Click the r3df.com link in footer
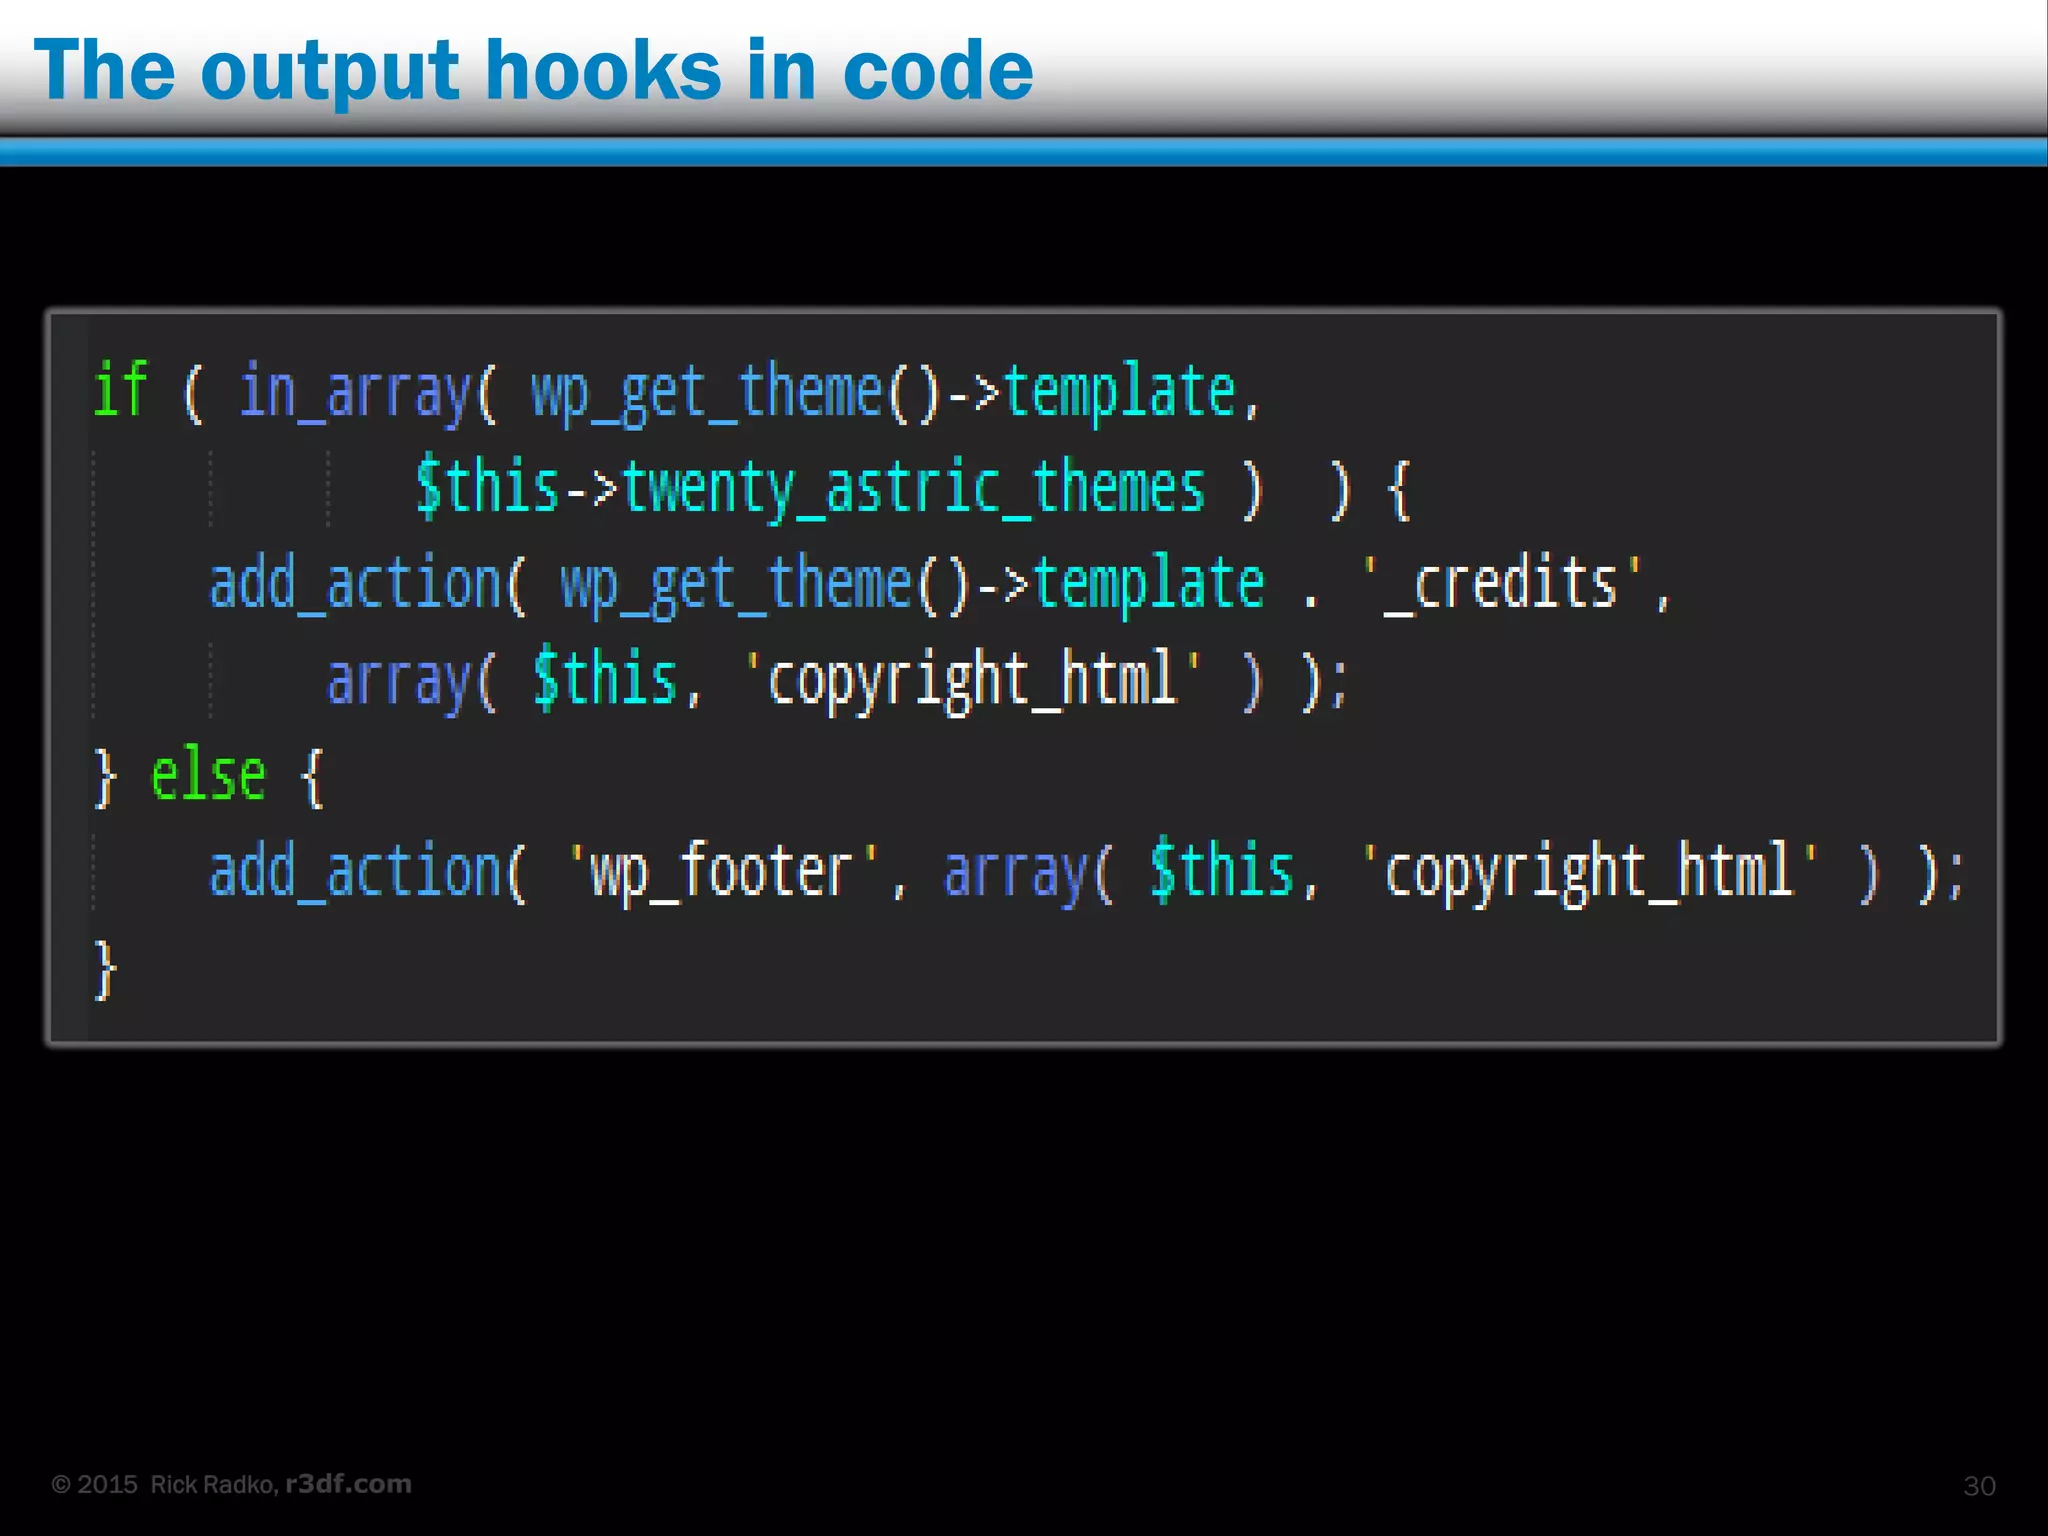Viewport: 2048px width, 1536px height. click(x=348, y=1483)
